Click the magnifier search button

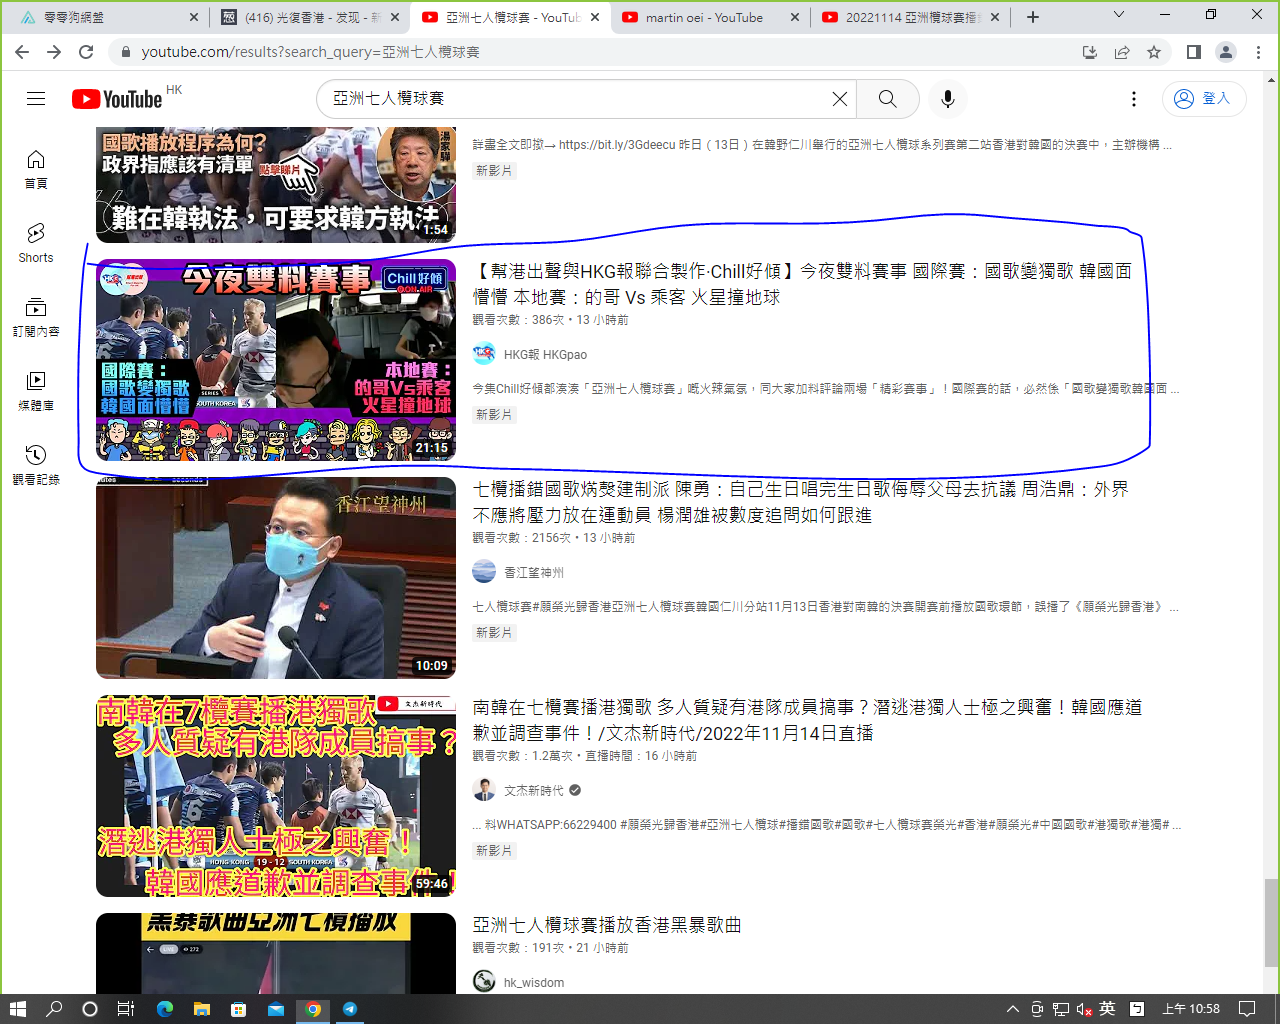click(x=888, y=99)
